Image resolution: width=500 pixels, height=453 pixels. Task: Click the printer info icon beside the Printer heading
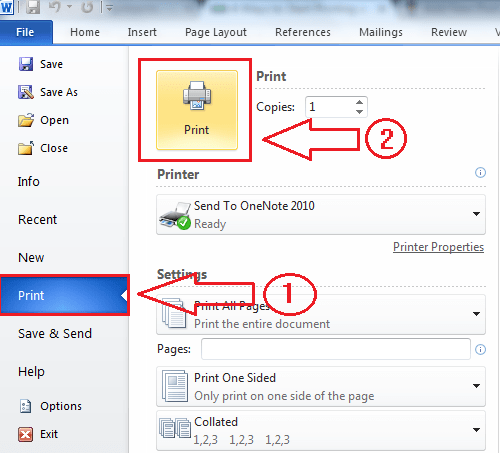pos(480,172)
